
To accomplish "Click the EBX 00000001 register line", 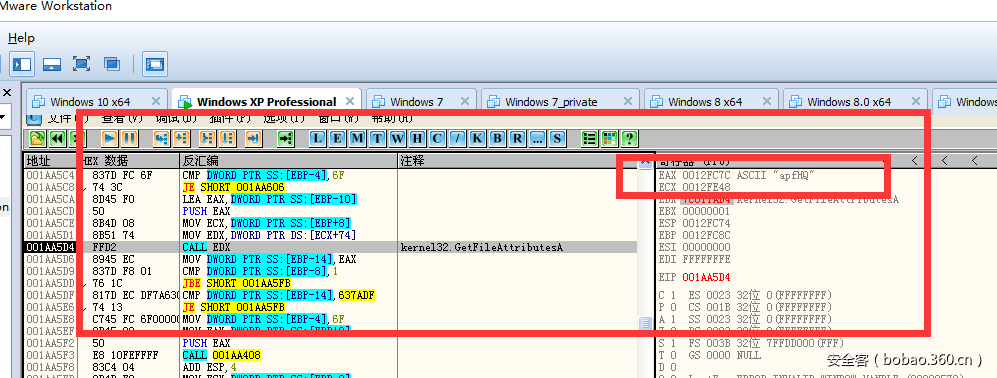I will [x=695, y=211].
